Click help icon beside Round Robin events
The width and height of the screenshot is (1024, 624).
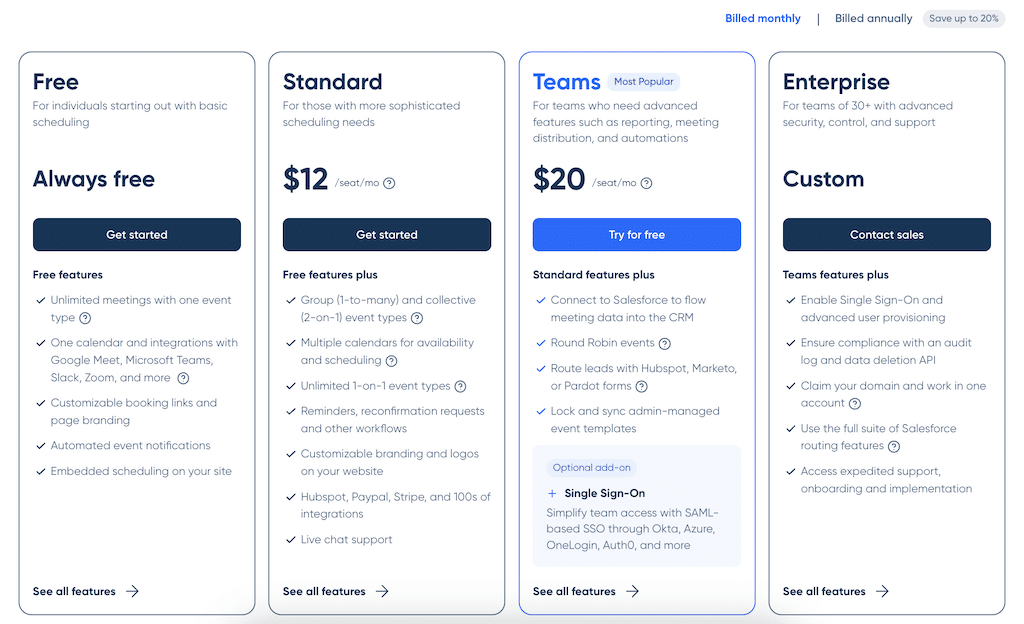(x=665, y=343)
